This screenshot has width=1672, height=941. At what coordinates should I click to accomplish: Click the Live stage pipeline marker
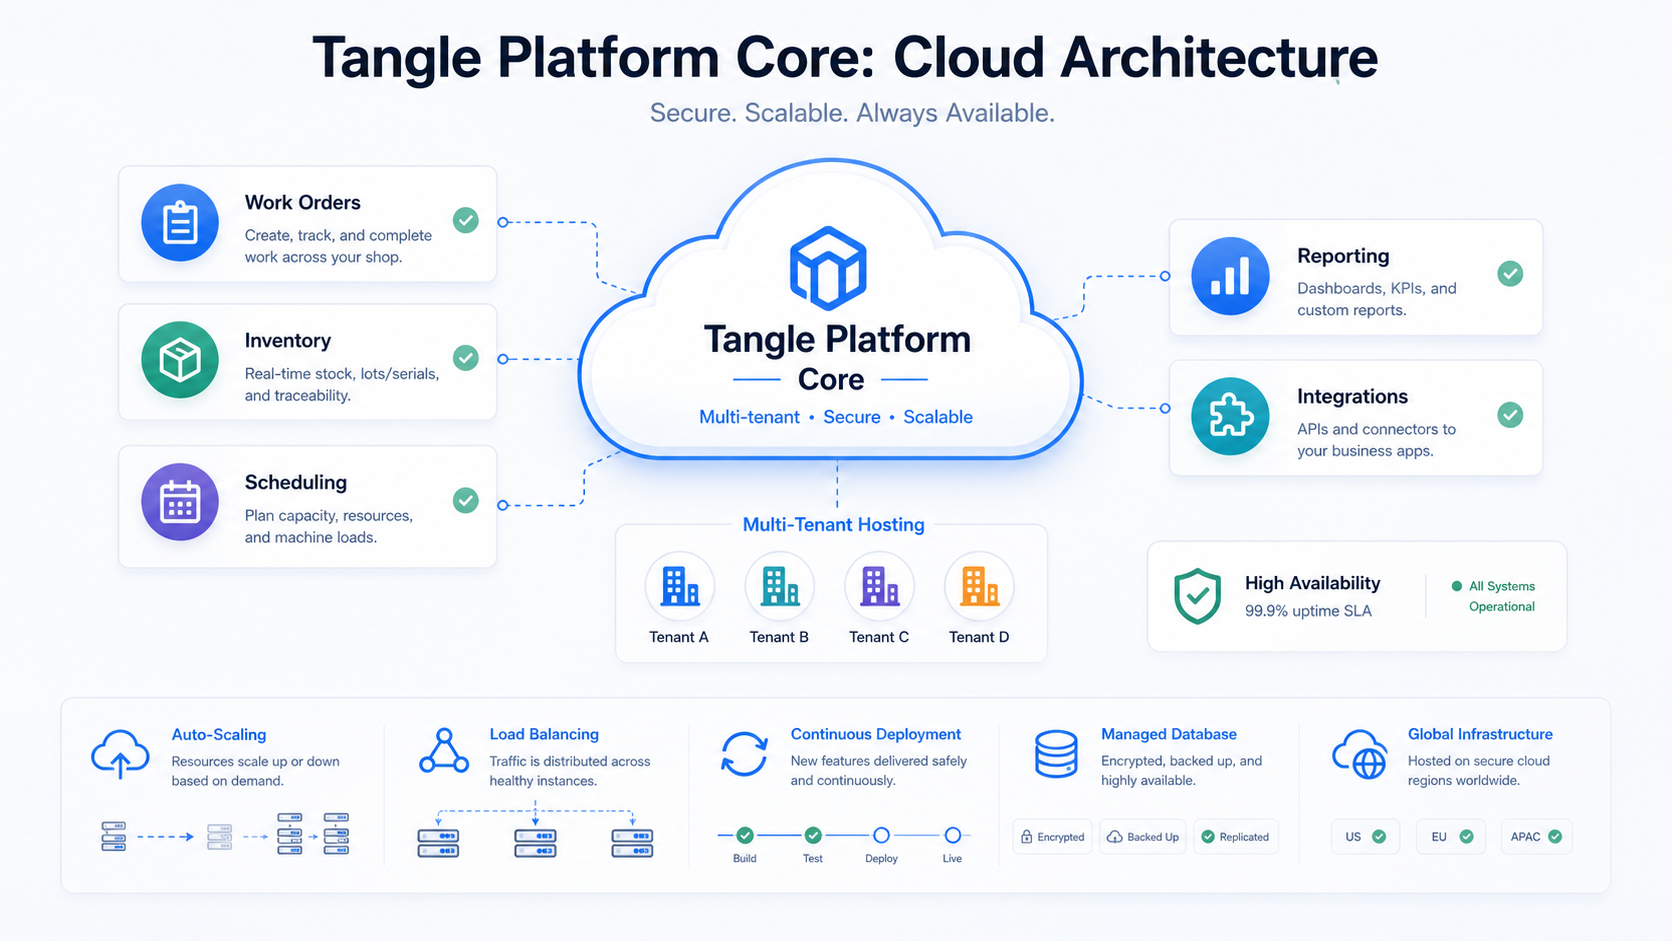[953, 835]
